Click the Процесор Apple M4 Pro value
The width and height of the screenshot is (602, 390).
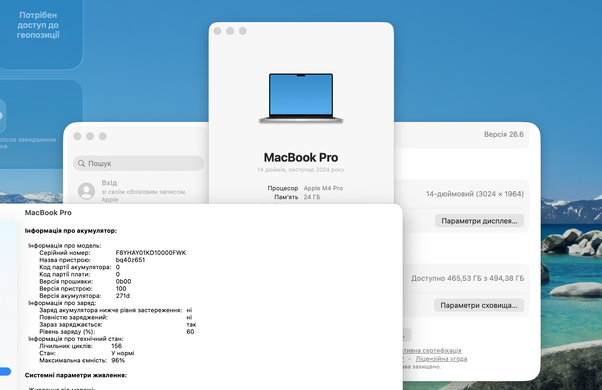click(323, 188)
